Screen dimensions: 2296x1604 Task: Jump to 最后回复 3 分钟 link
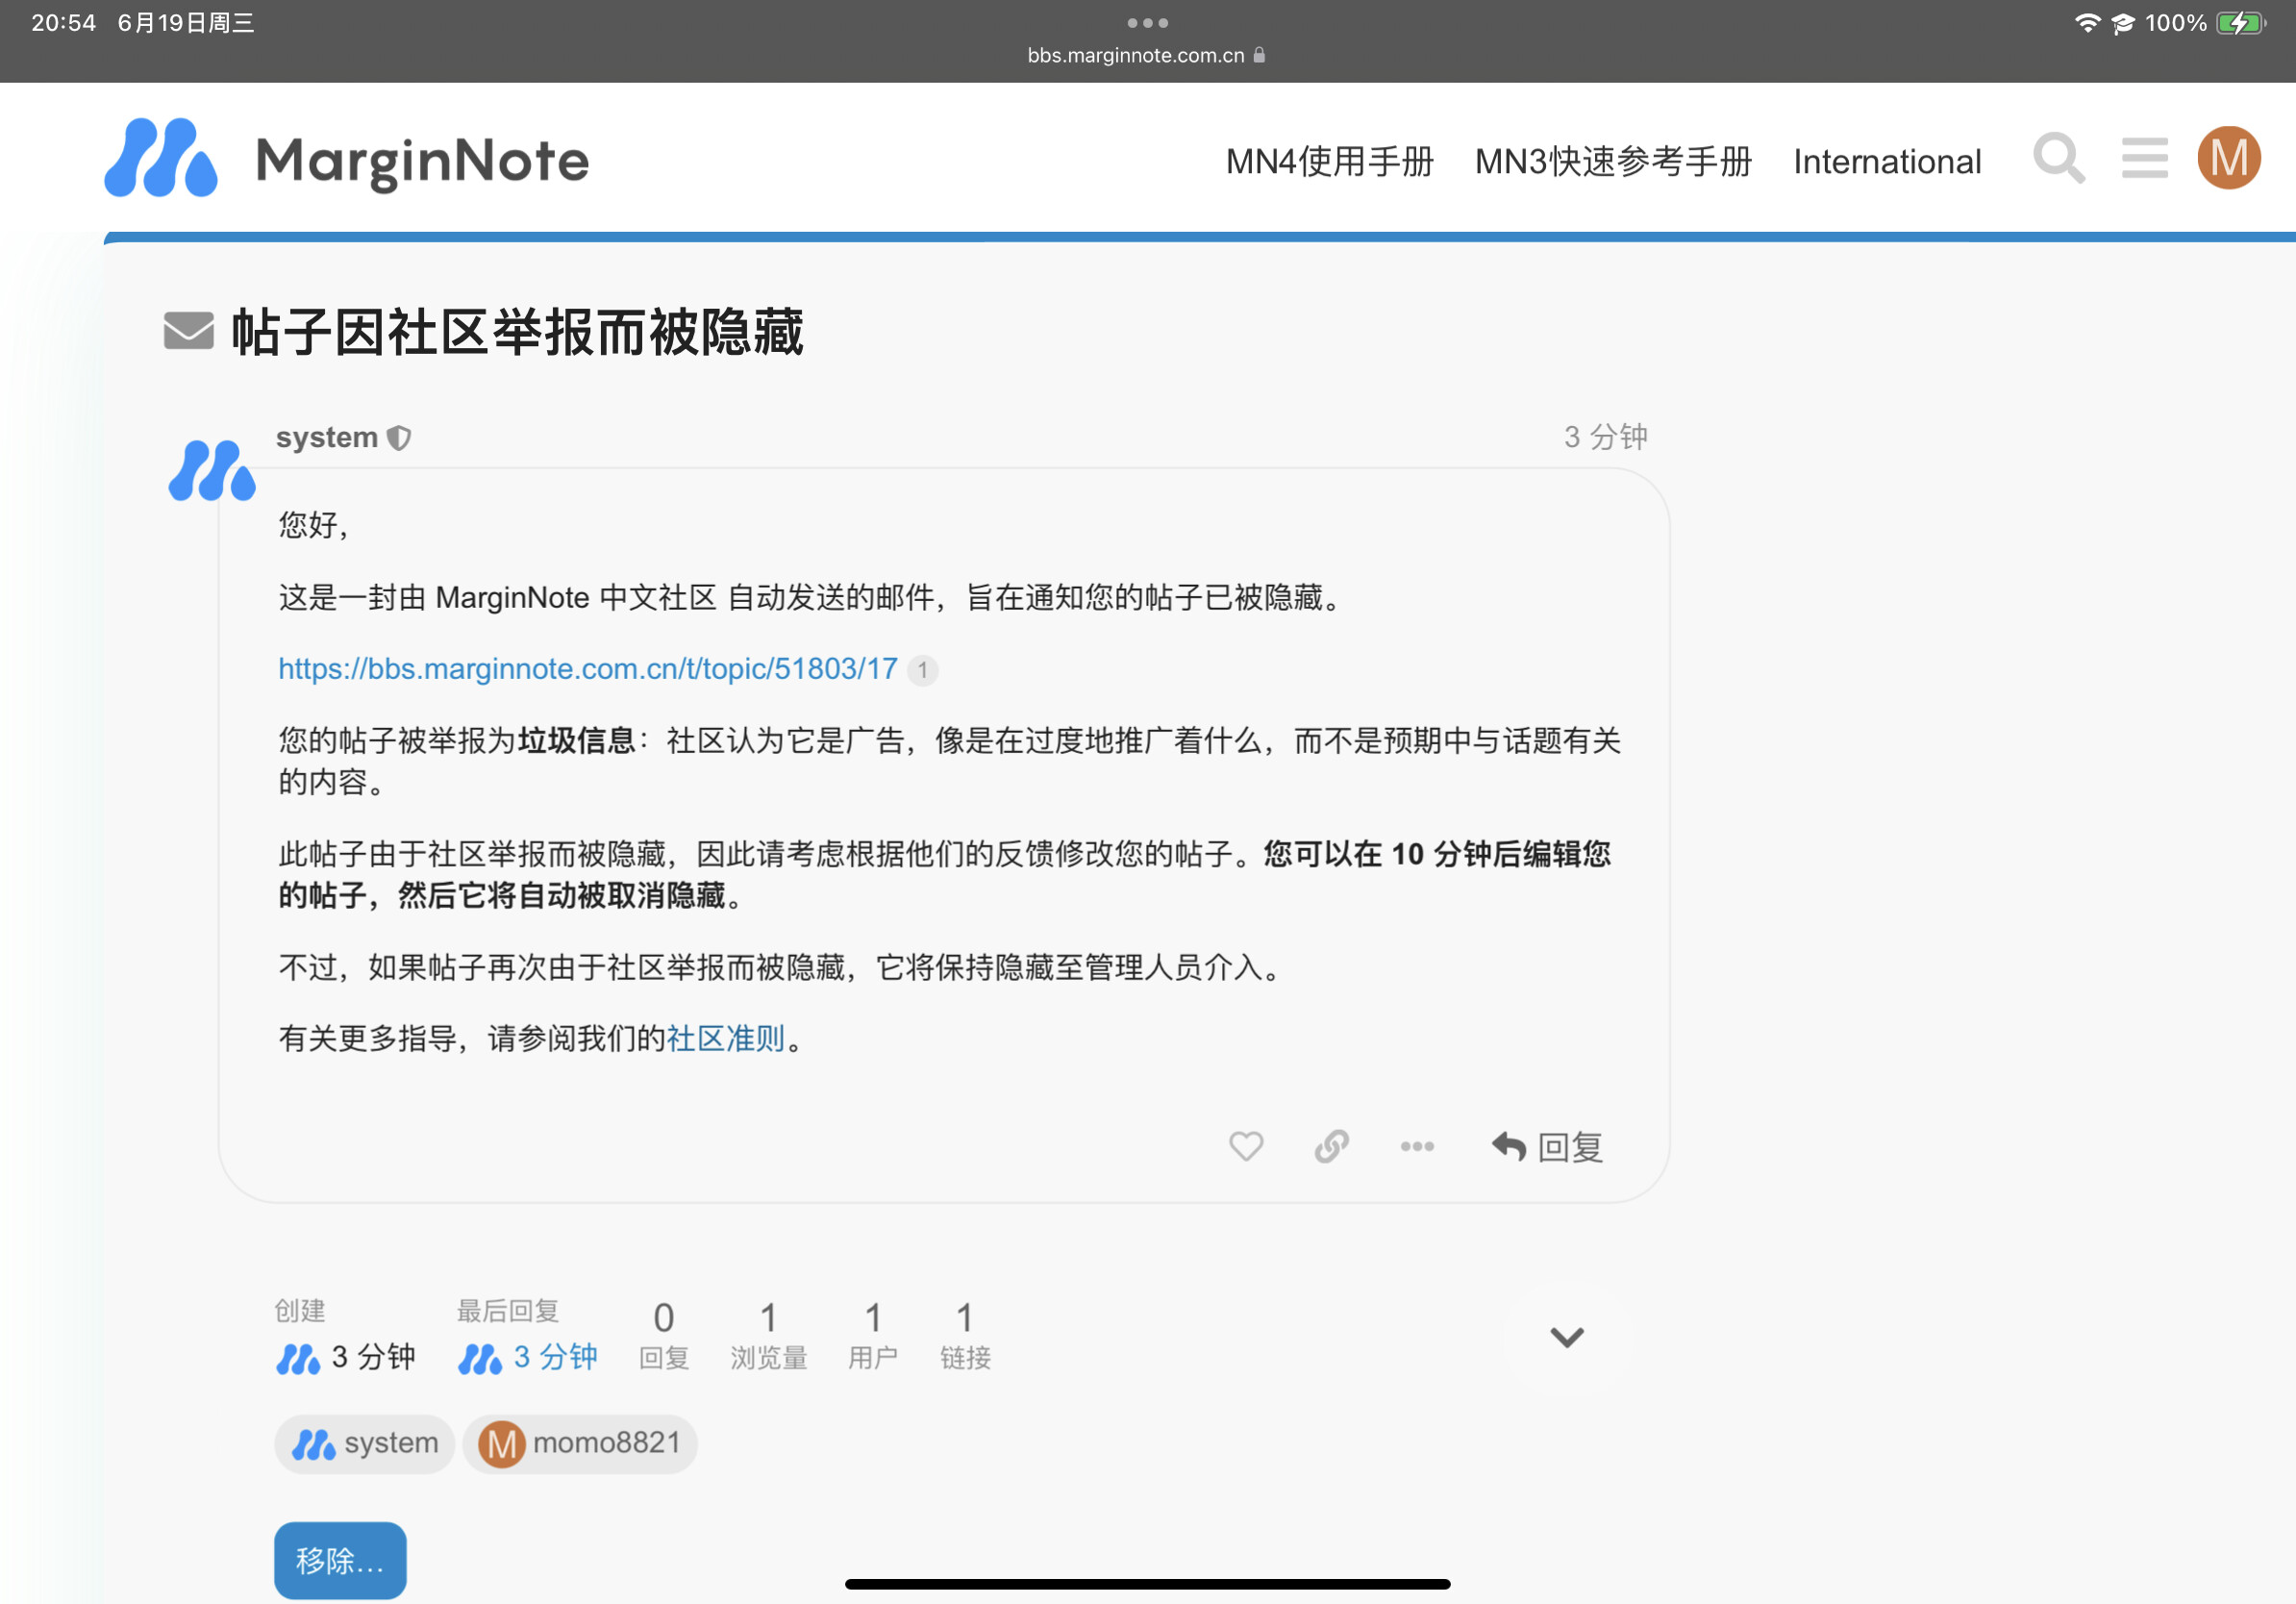point(527,1337)
